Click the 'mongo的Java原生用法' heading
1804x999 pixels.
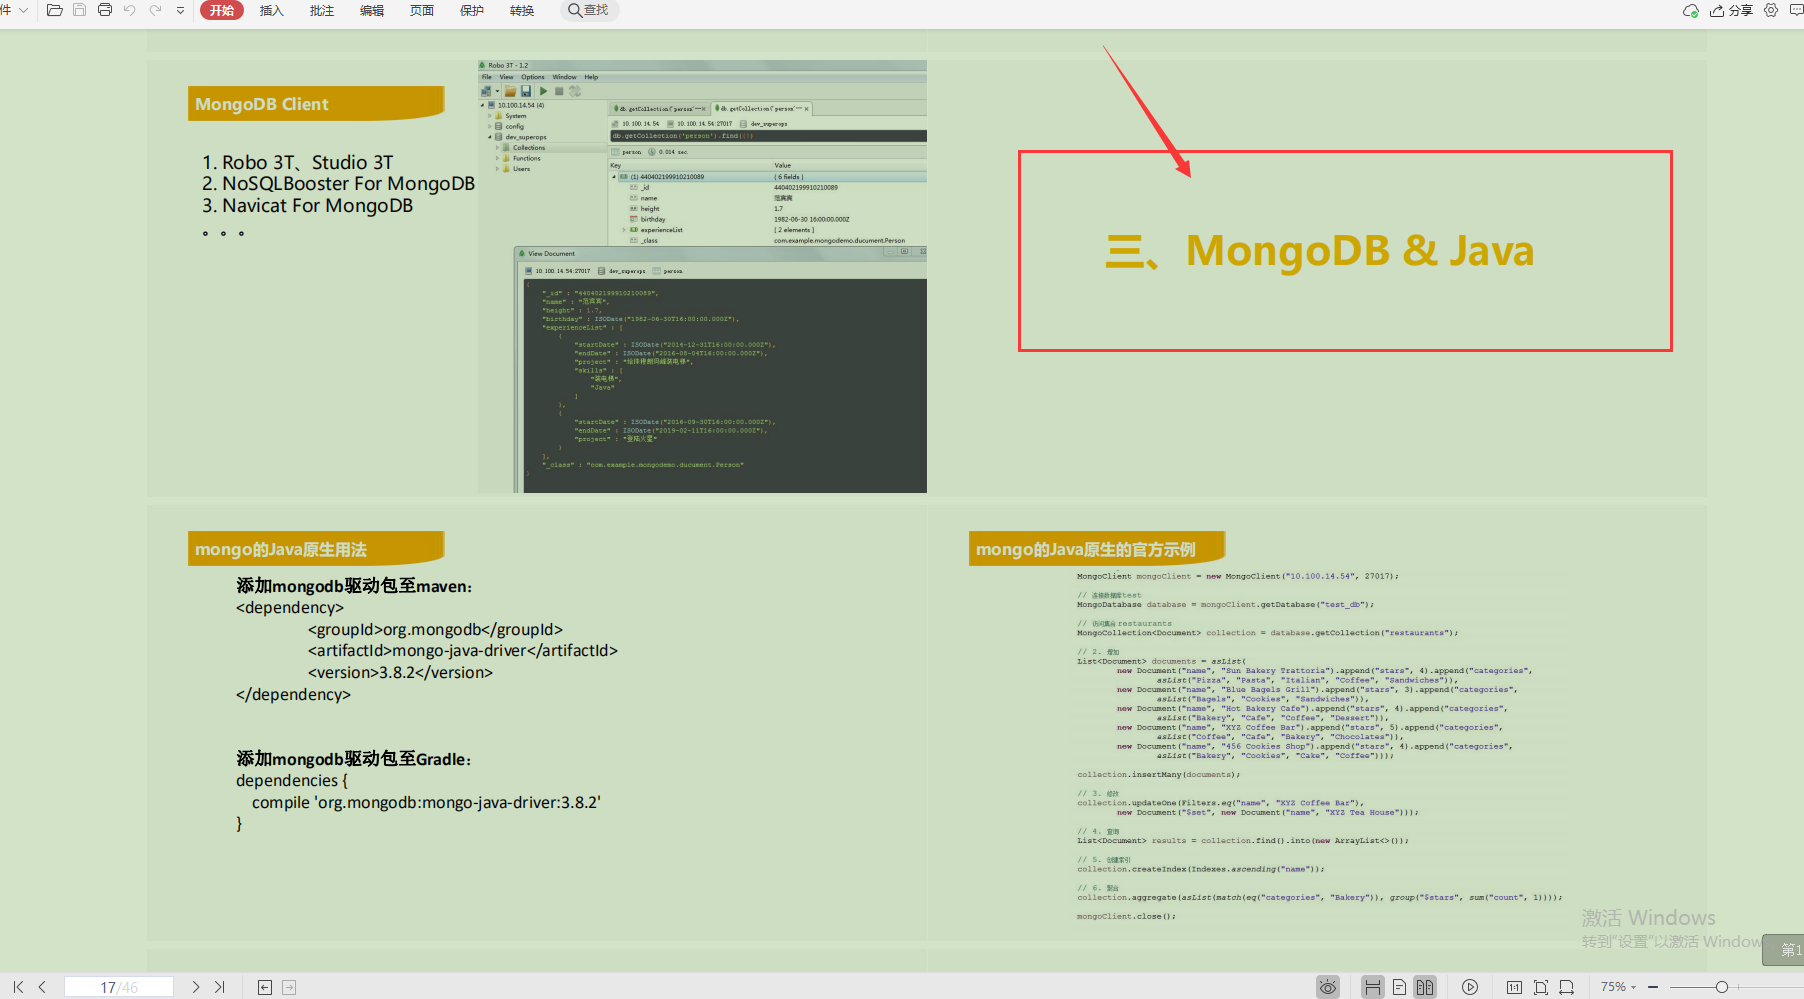pos(281,549)
